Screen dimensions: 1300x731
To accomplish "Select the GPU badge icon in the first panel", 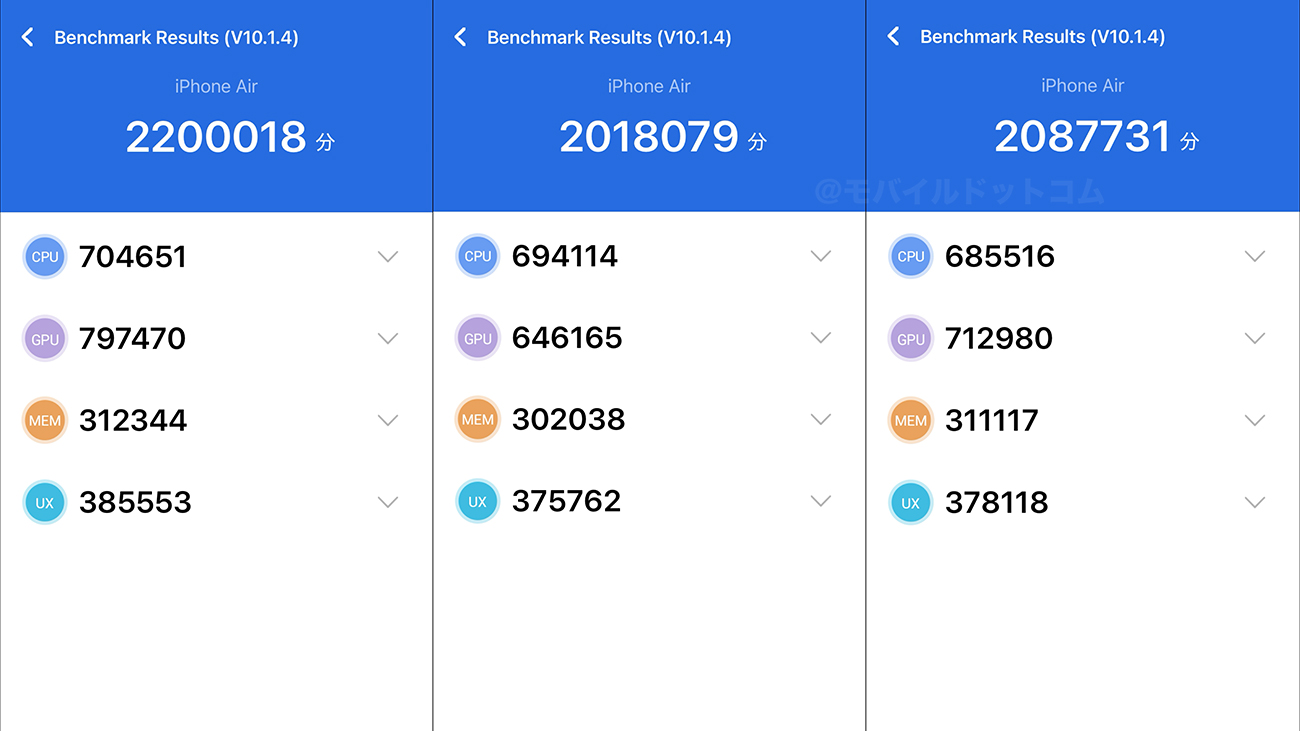I will click(x=44, y=338).
